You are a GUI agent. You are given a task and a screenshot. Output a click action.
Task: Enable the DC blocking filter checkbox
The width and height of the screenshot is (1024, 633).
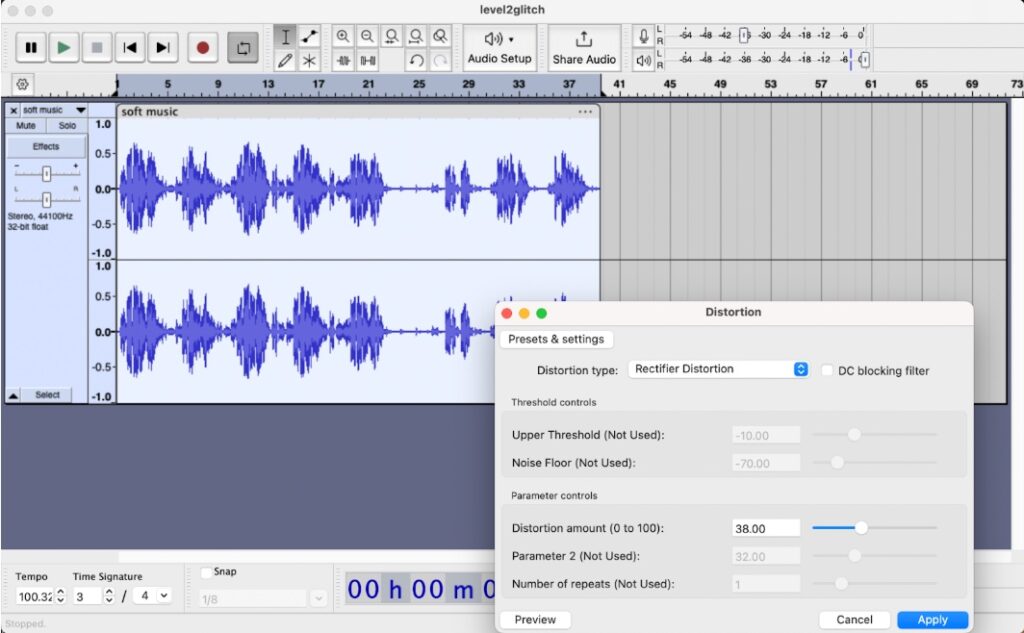[828, 370]
